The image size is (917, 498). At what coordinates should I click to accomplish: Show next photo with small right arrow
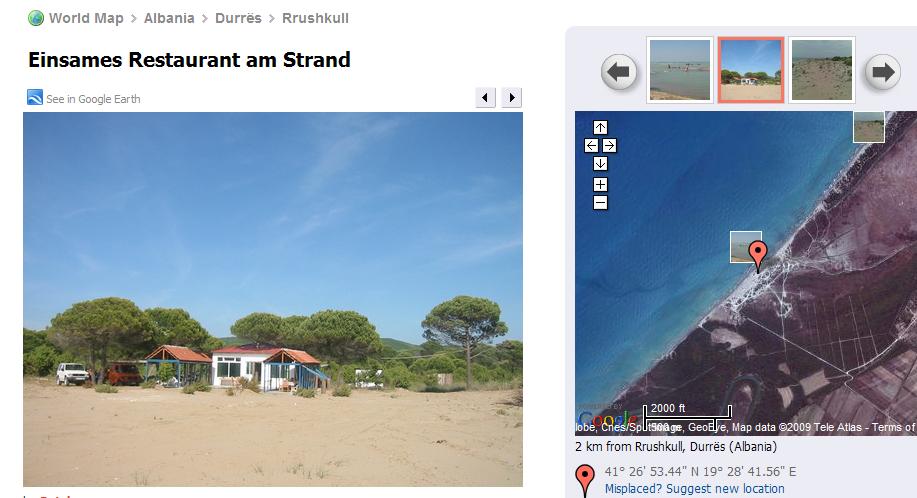(512, 98)
